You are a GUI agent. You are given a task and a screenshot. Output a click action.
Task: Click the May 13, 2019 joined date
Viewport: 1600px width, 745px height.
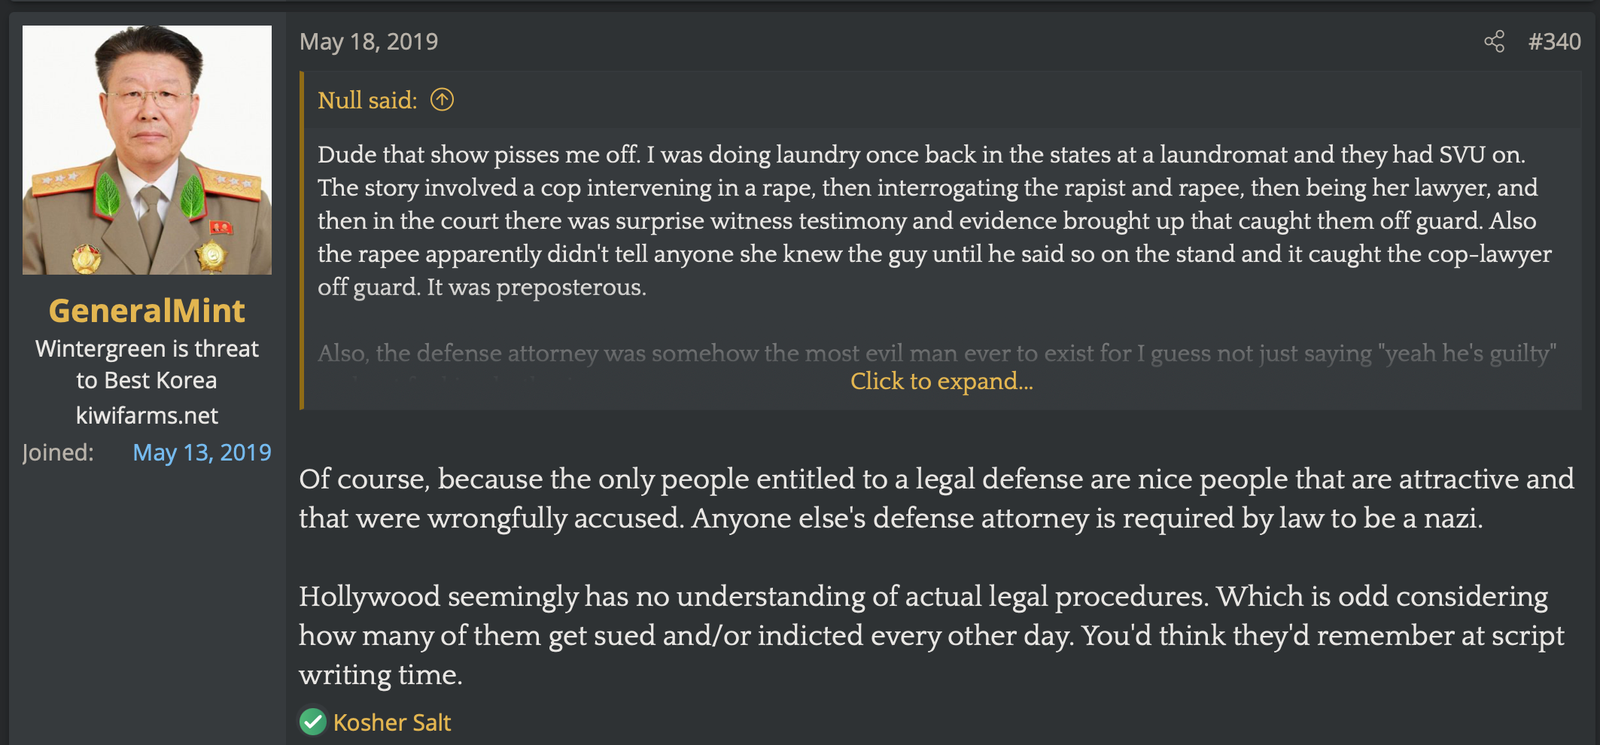[x=202, y=452]
